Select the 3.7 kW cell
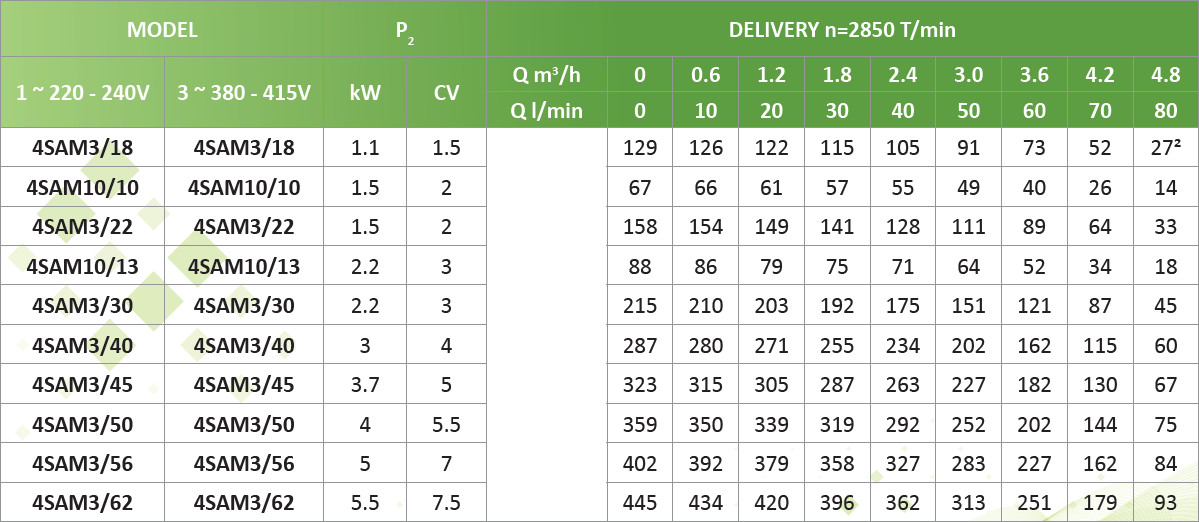 pyautogui.click(x=364, y=384)
